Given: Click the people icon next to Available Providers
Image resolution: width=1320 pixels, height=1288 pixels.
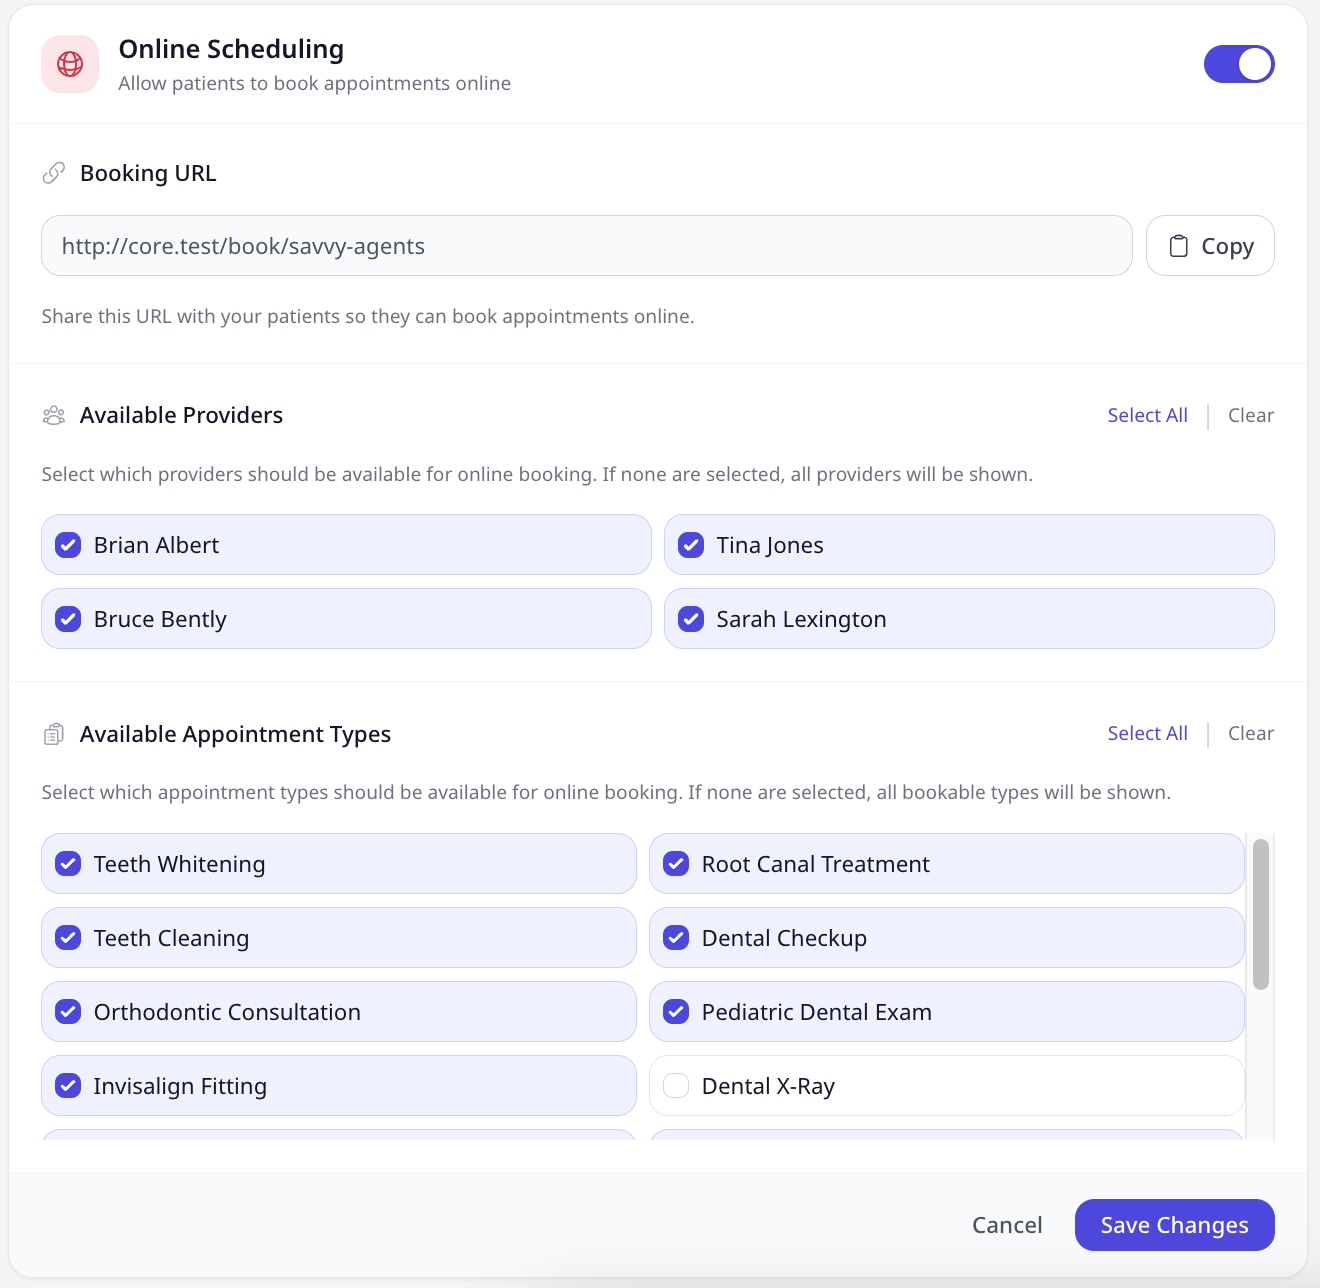Looking at the screenshot, I should (x=54, y=415).
